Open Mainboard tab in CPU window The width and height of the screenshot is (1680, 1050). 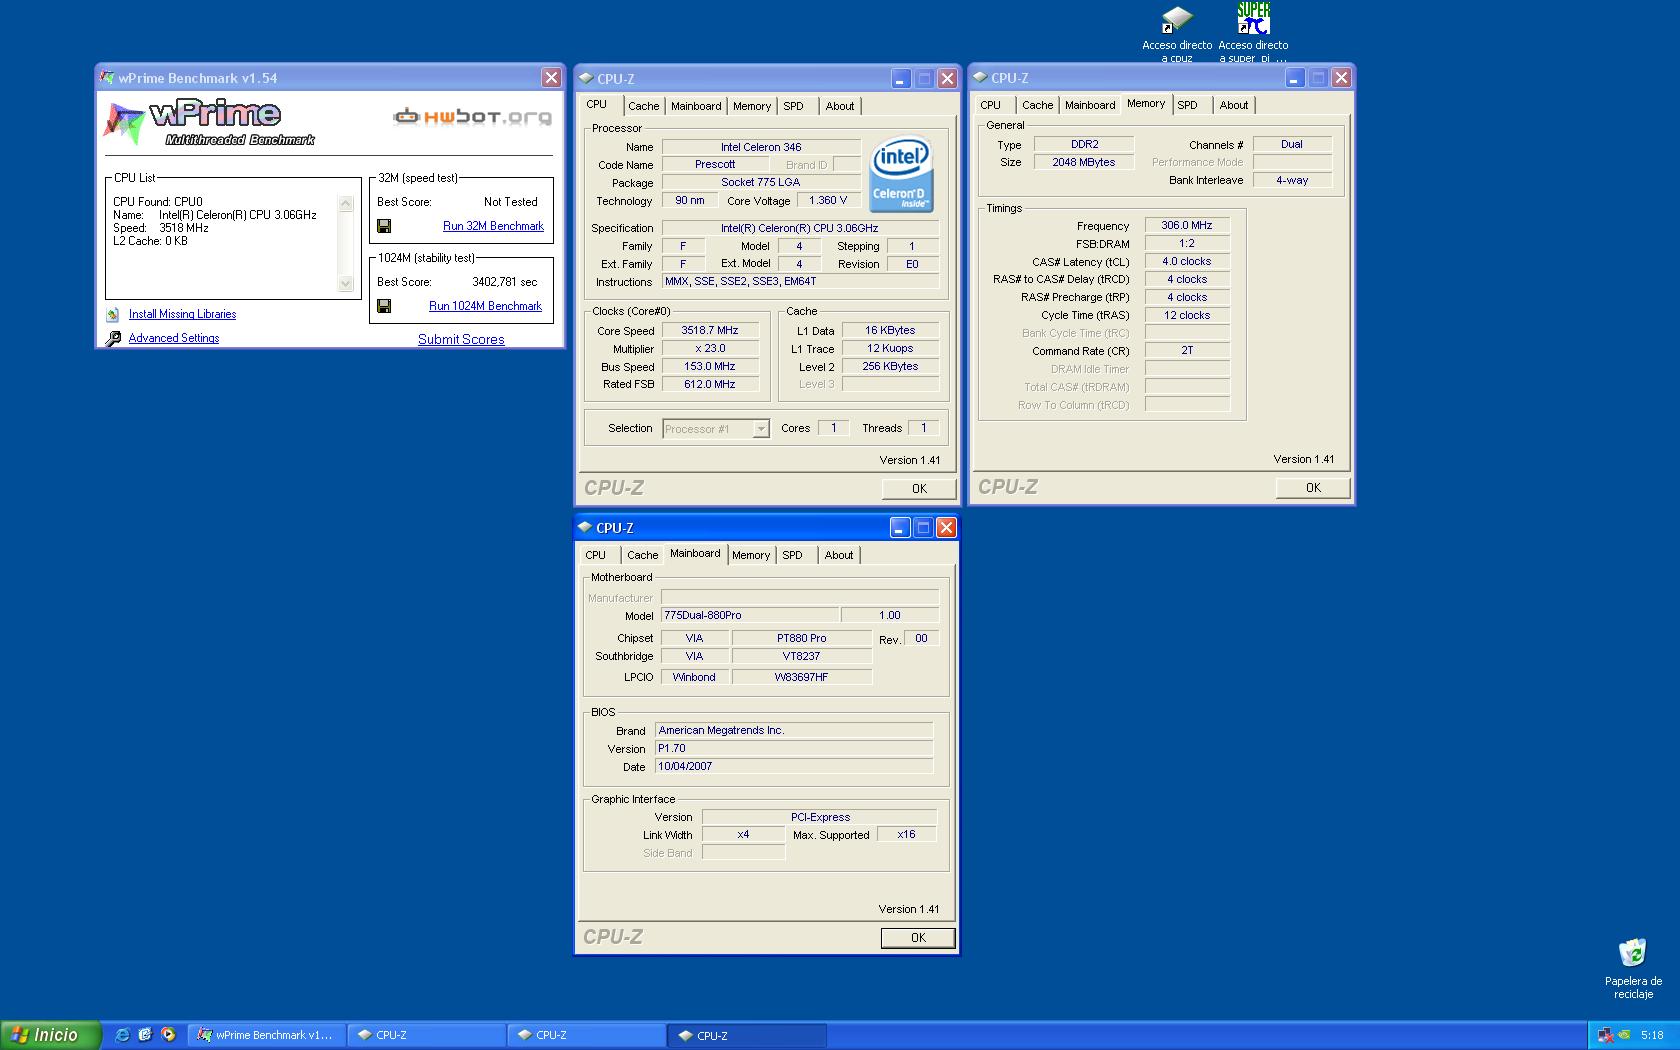(696, 106)
